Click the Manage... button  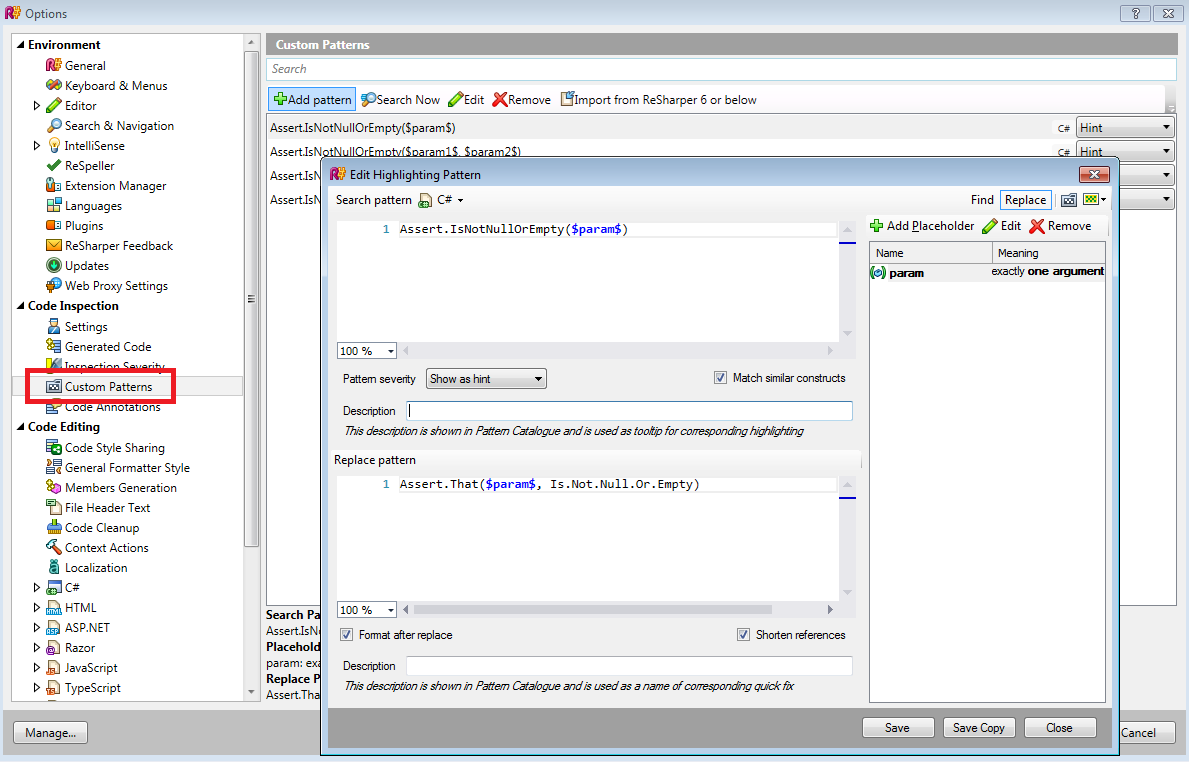[x=50, y=732]
